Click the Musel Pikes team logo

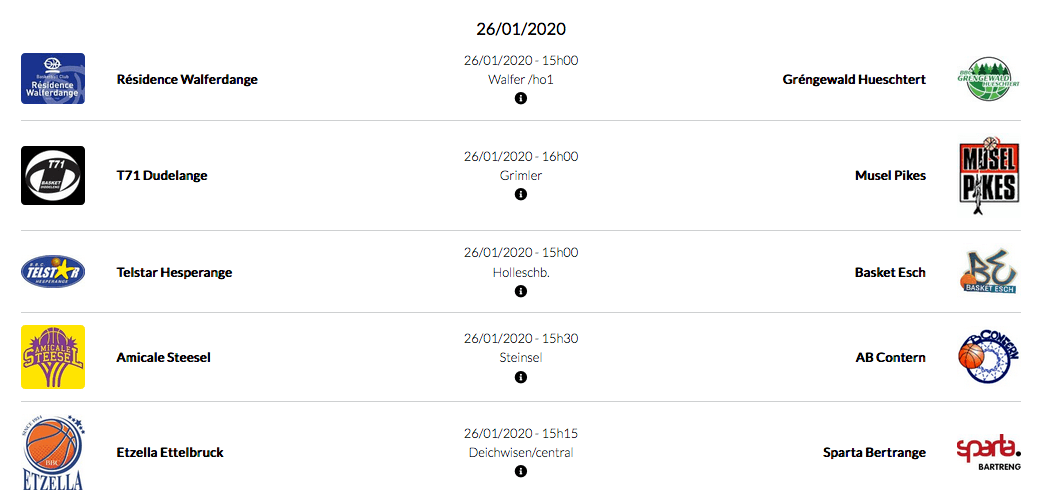(x=988, y=175)
